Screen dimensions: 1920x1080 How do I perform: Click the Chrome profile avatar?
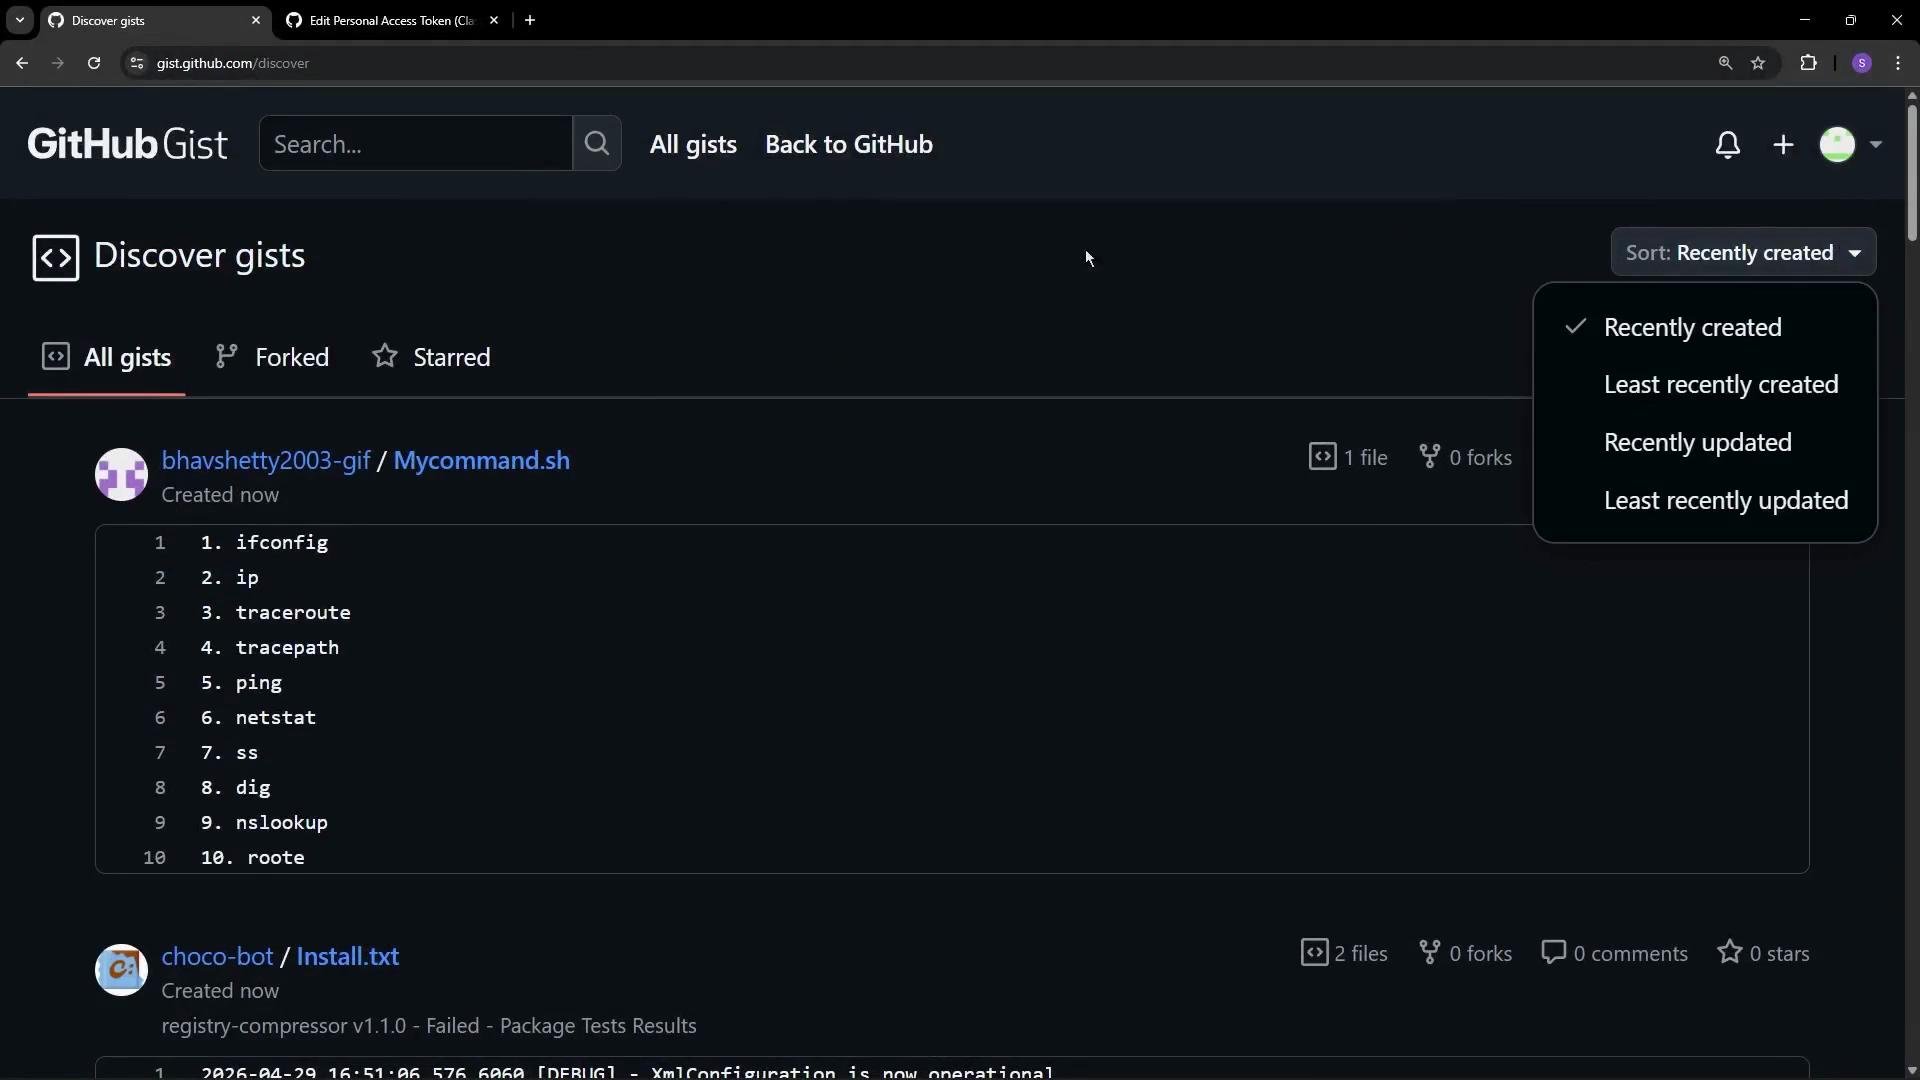(1861, 63)
